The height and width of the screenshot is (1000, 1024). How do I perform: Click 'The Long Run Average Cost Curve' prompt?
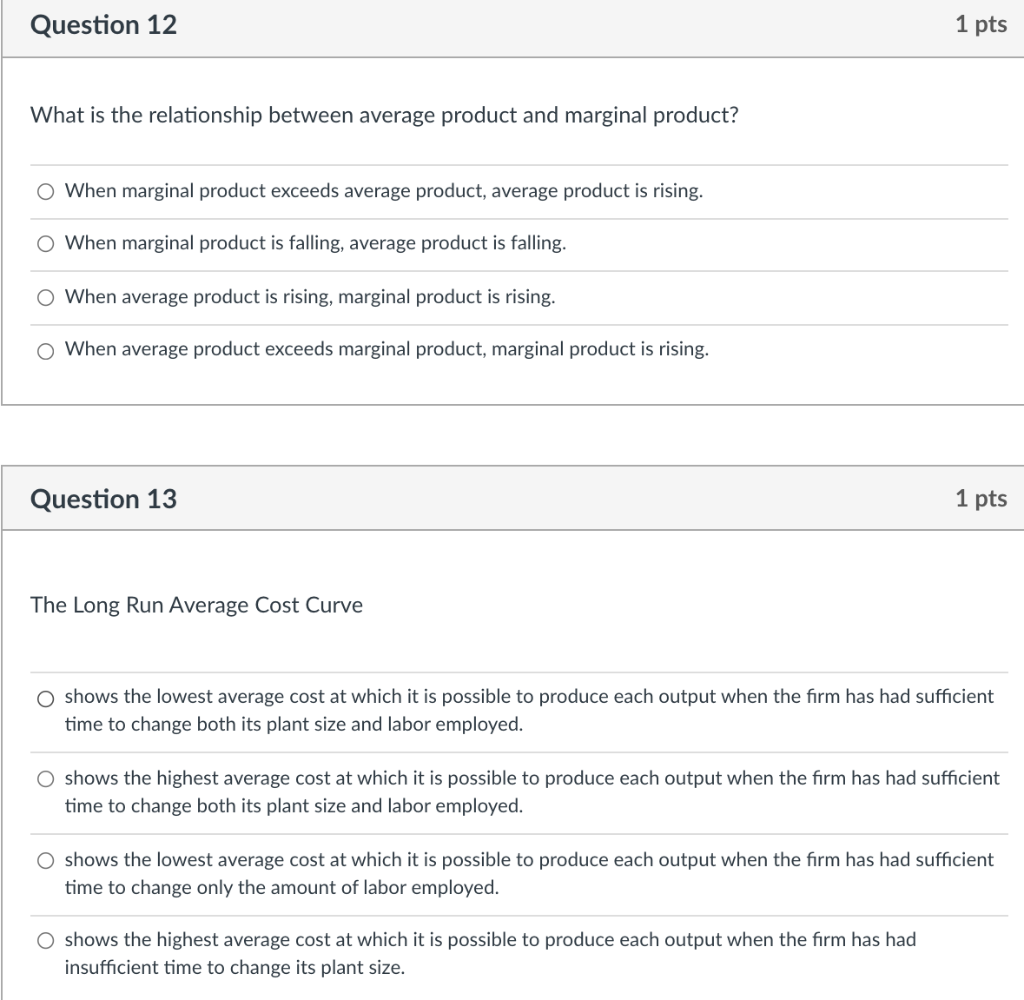(197, 605)
